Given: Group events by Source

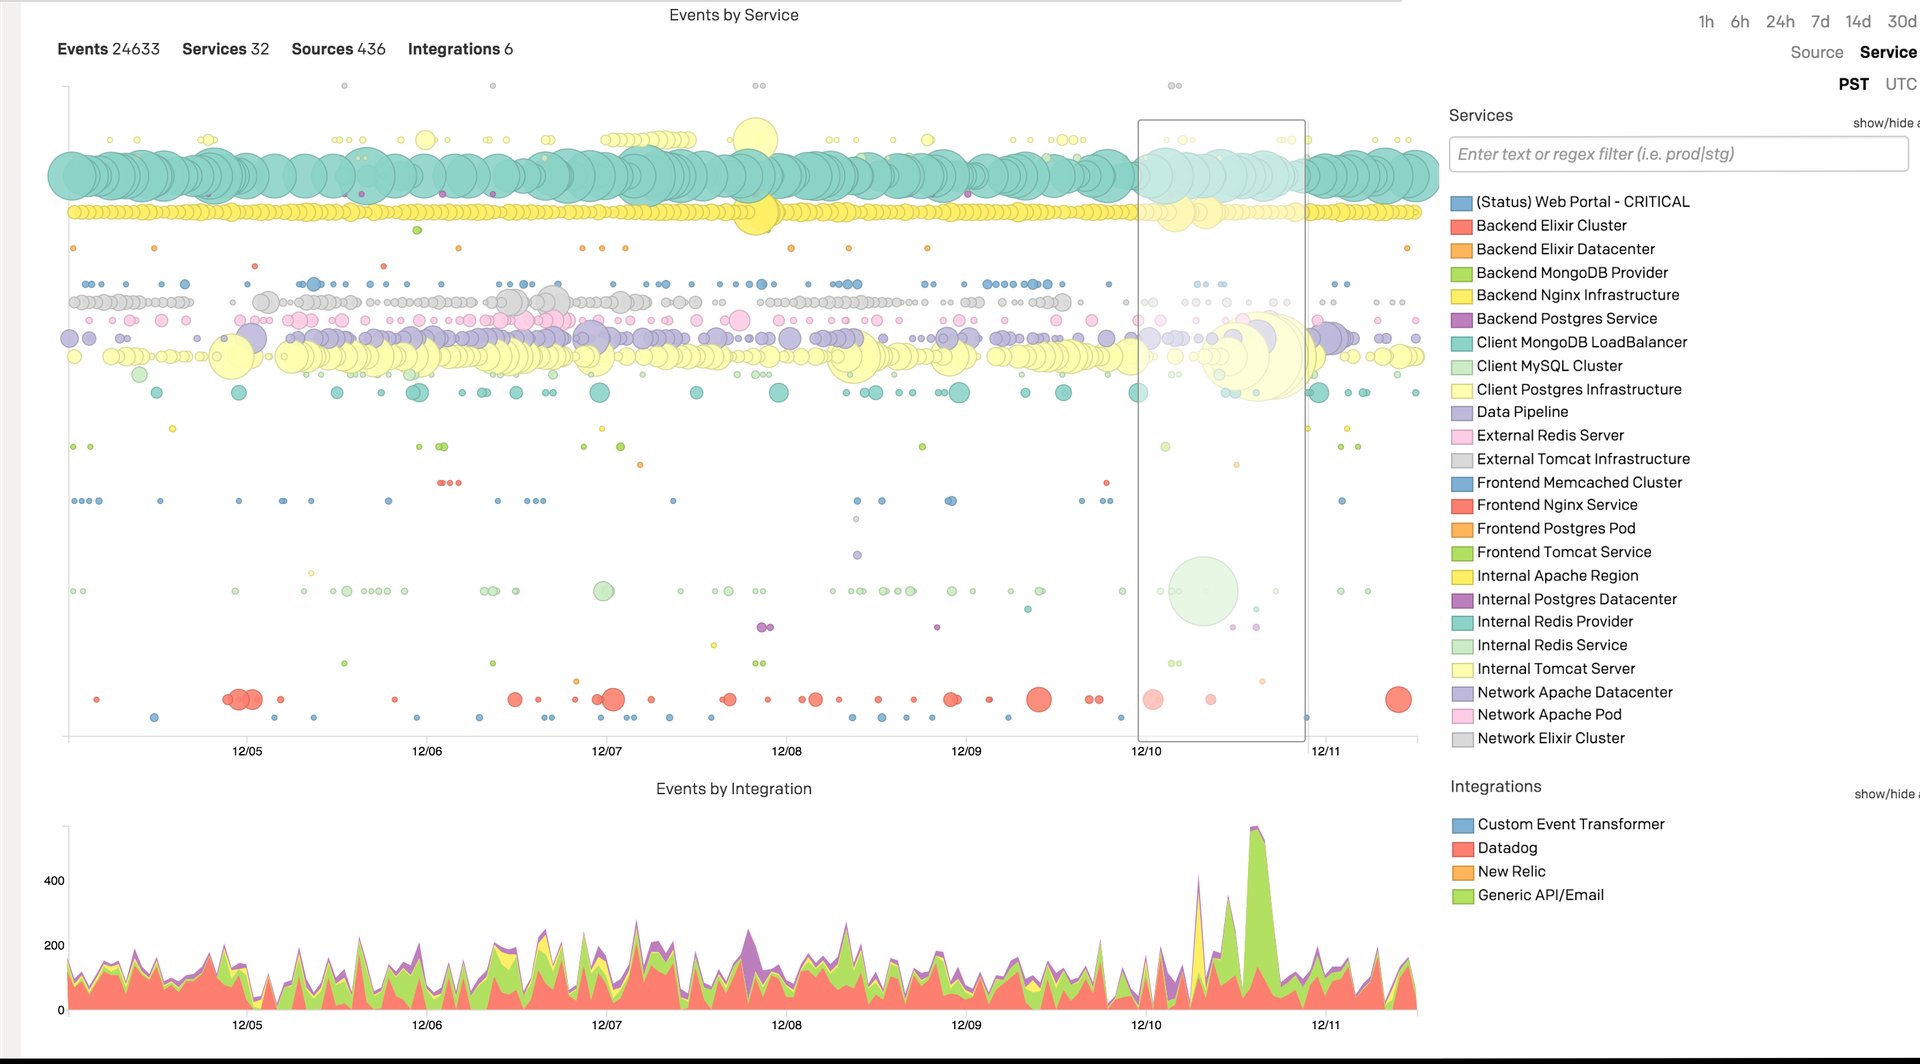Looking at the screenshot, I should pos(1816,53).
